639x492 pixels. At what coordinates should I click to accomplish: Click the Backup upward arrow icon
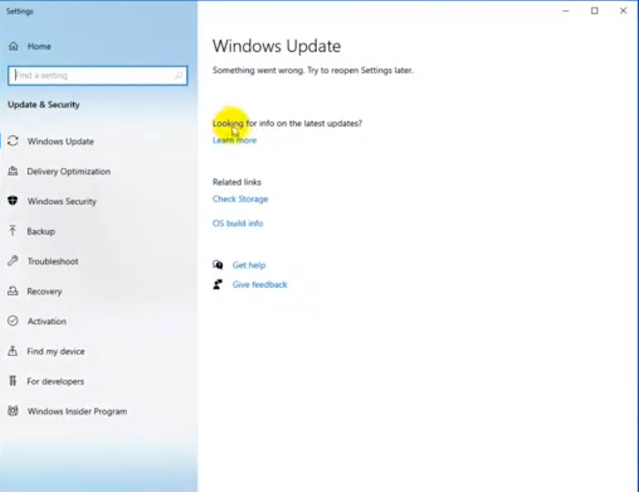click(x=13, y=231)
